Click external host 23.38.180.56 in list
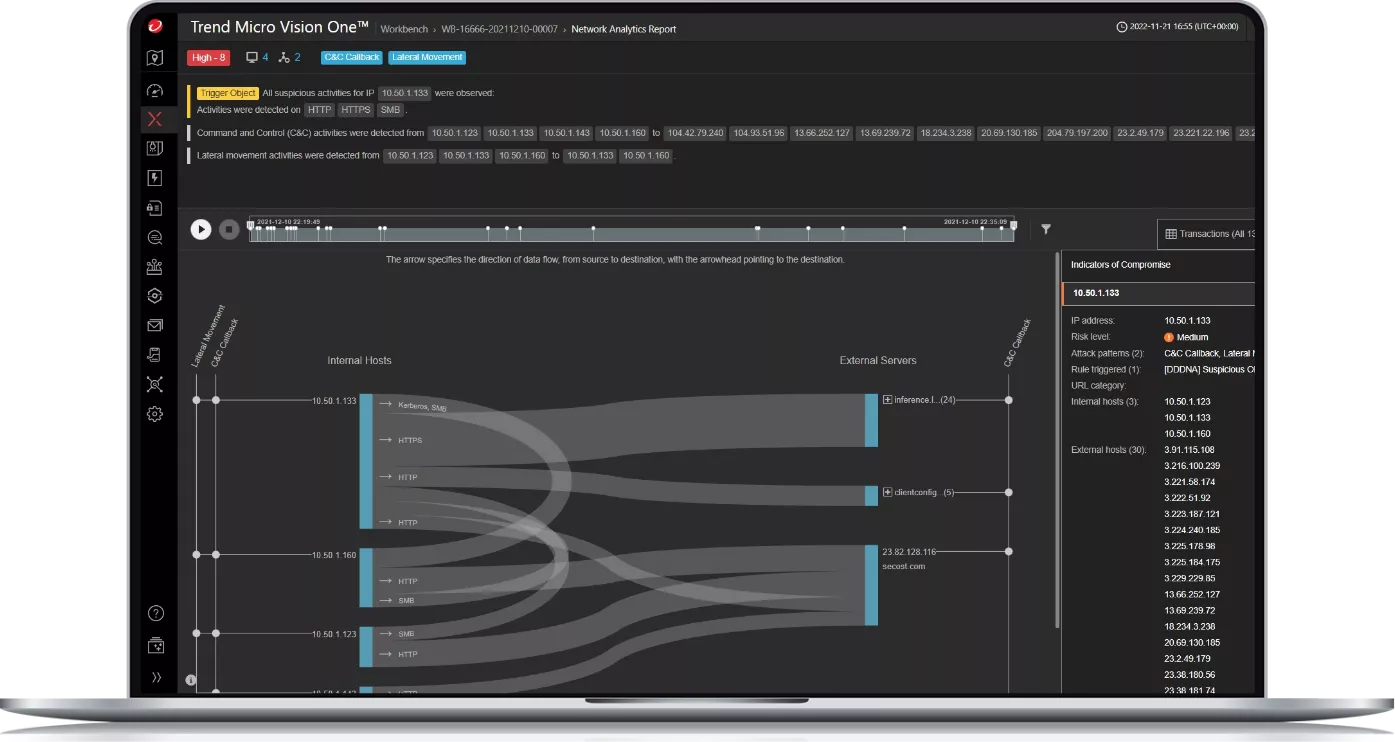The width and height of the screenshot is (1395, 742). (x=1189, y=675)
